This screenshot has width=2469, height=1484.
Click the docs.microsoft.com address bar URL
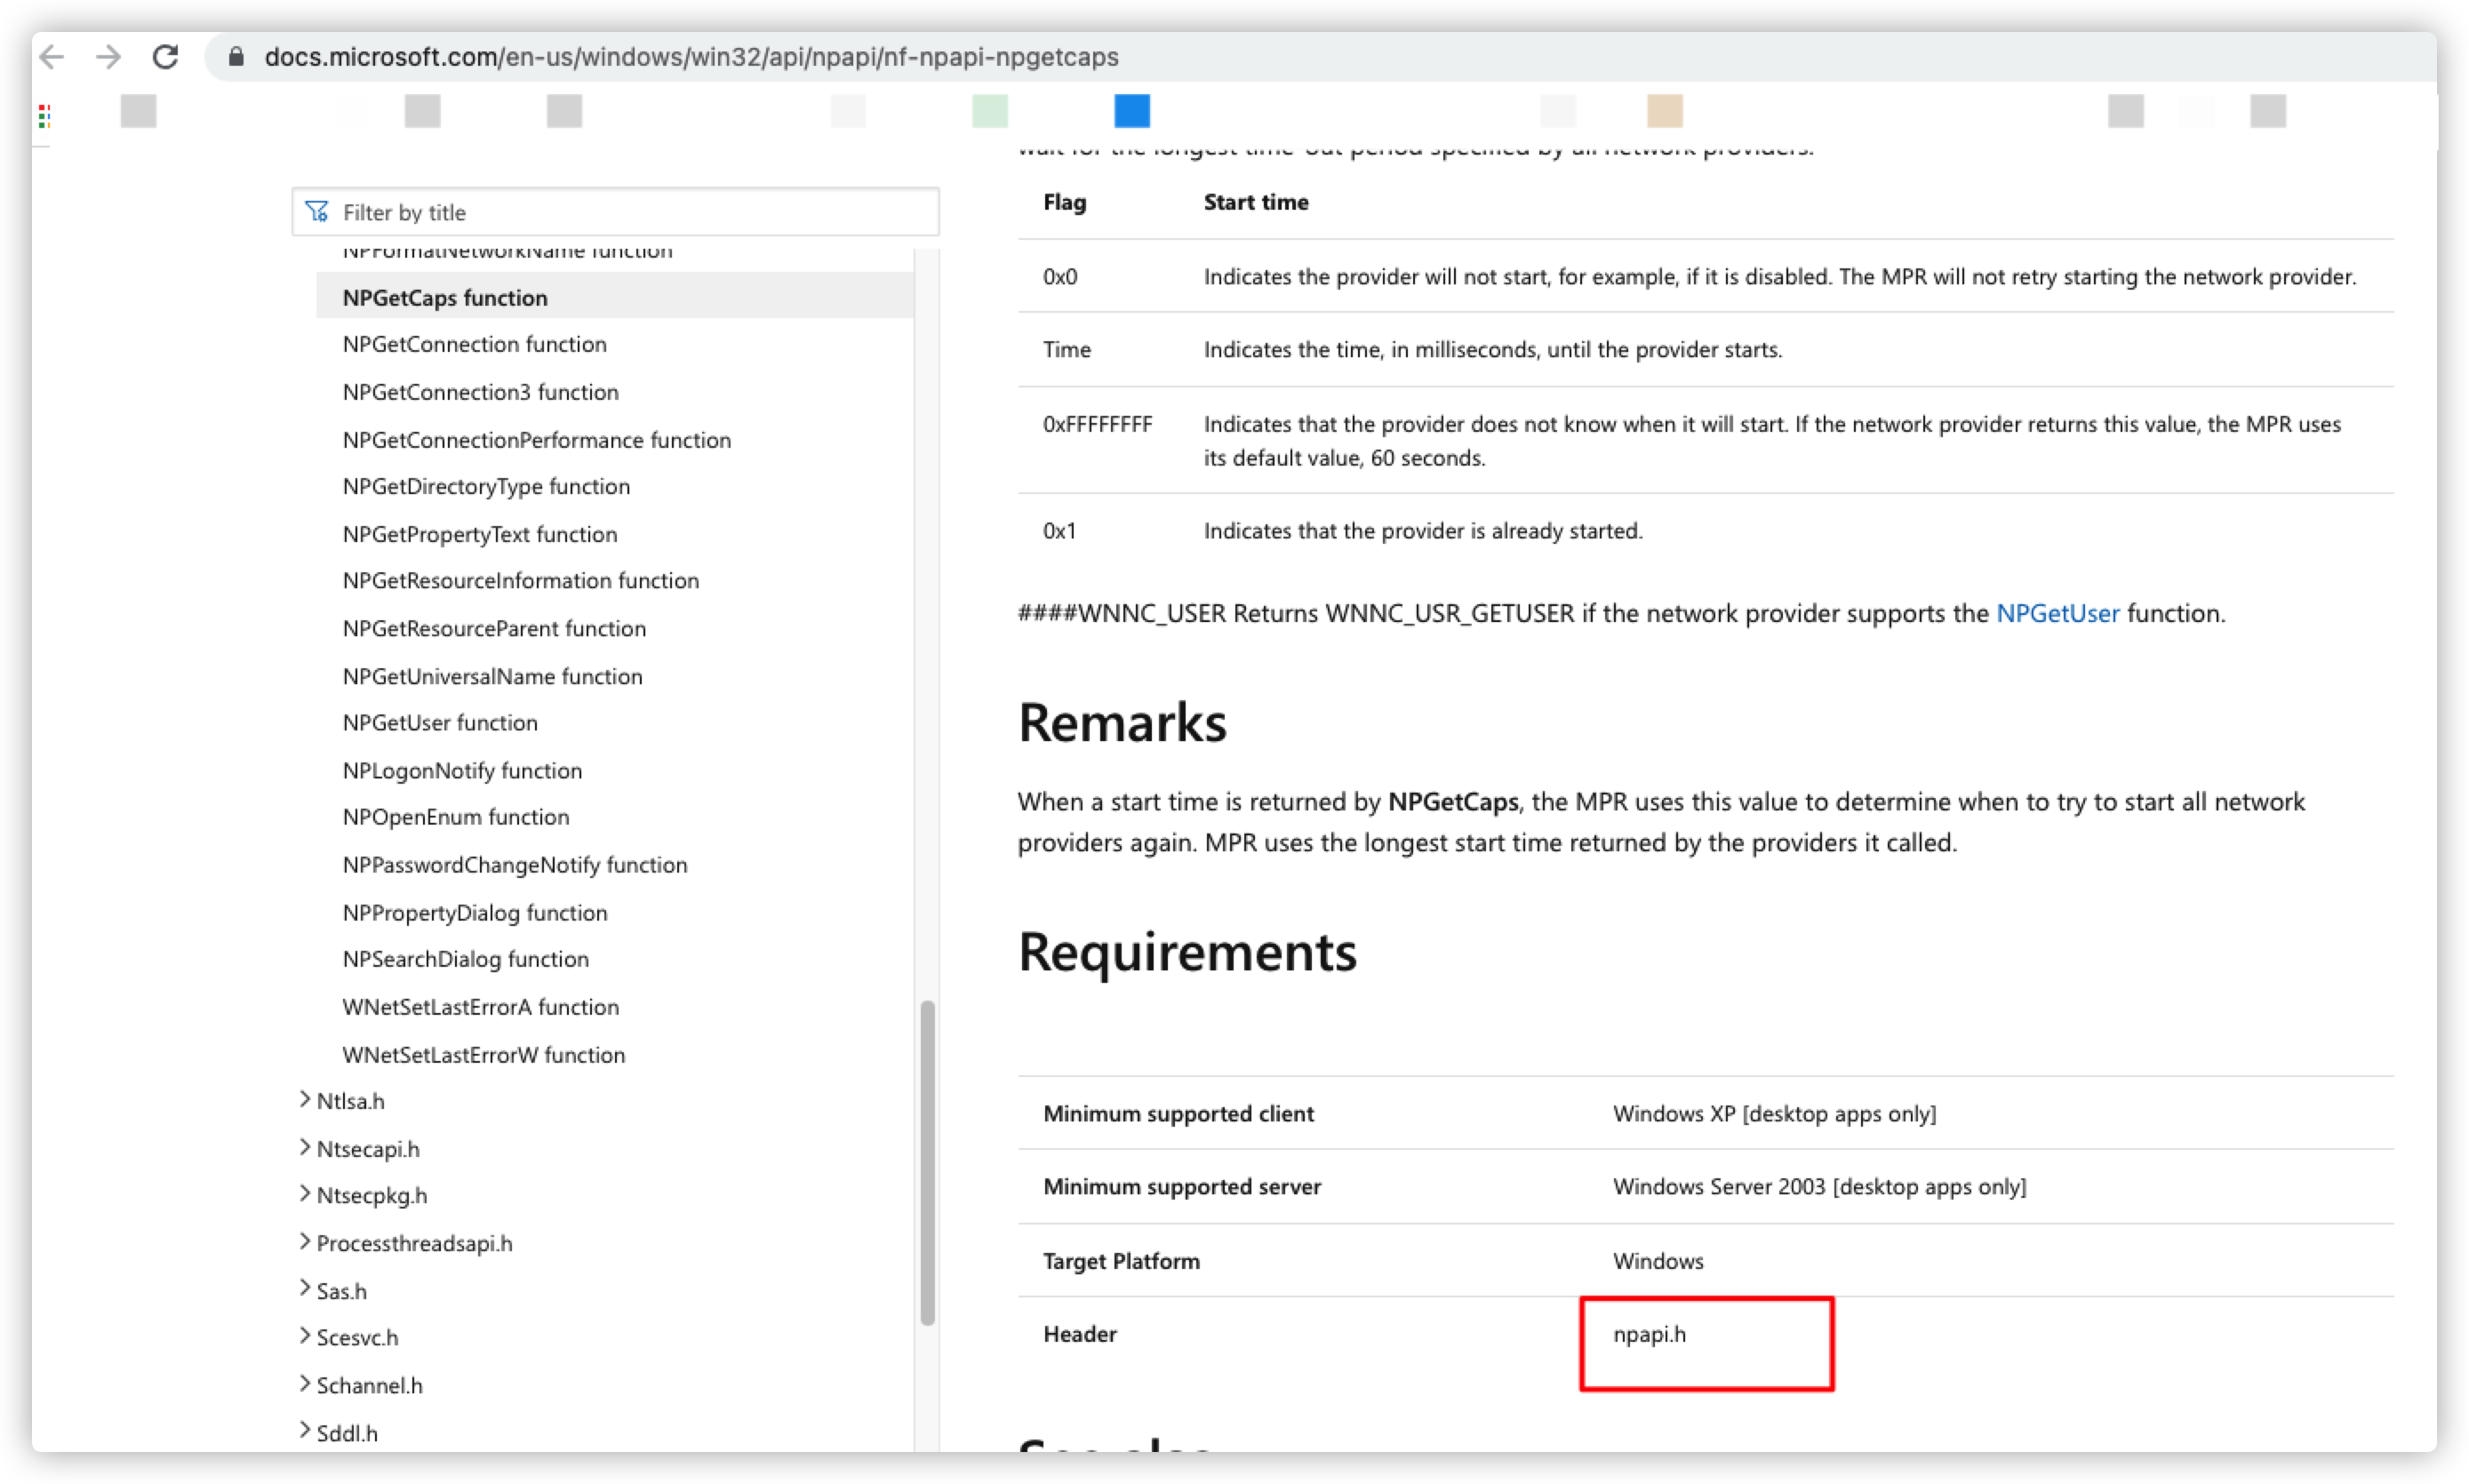click(x=691, y=57)
